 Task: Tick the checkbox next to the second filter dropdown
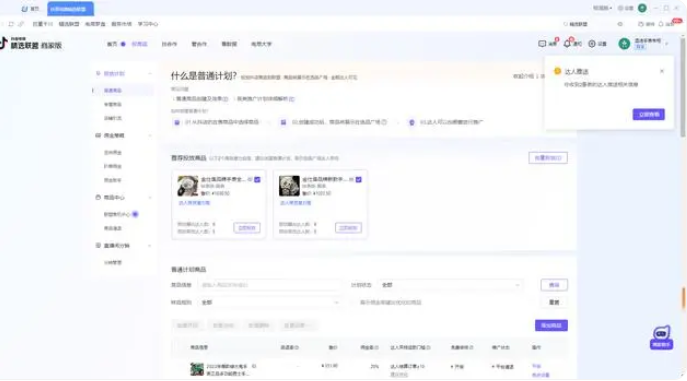[x=353, y=303]
